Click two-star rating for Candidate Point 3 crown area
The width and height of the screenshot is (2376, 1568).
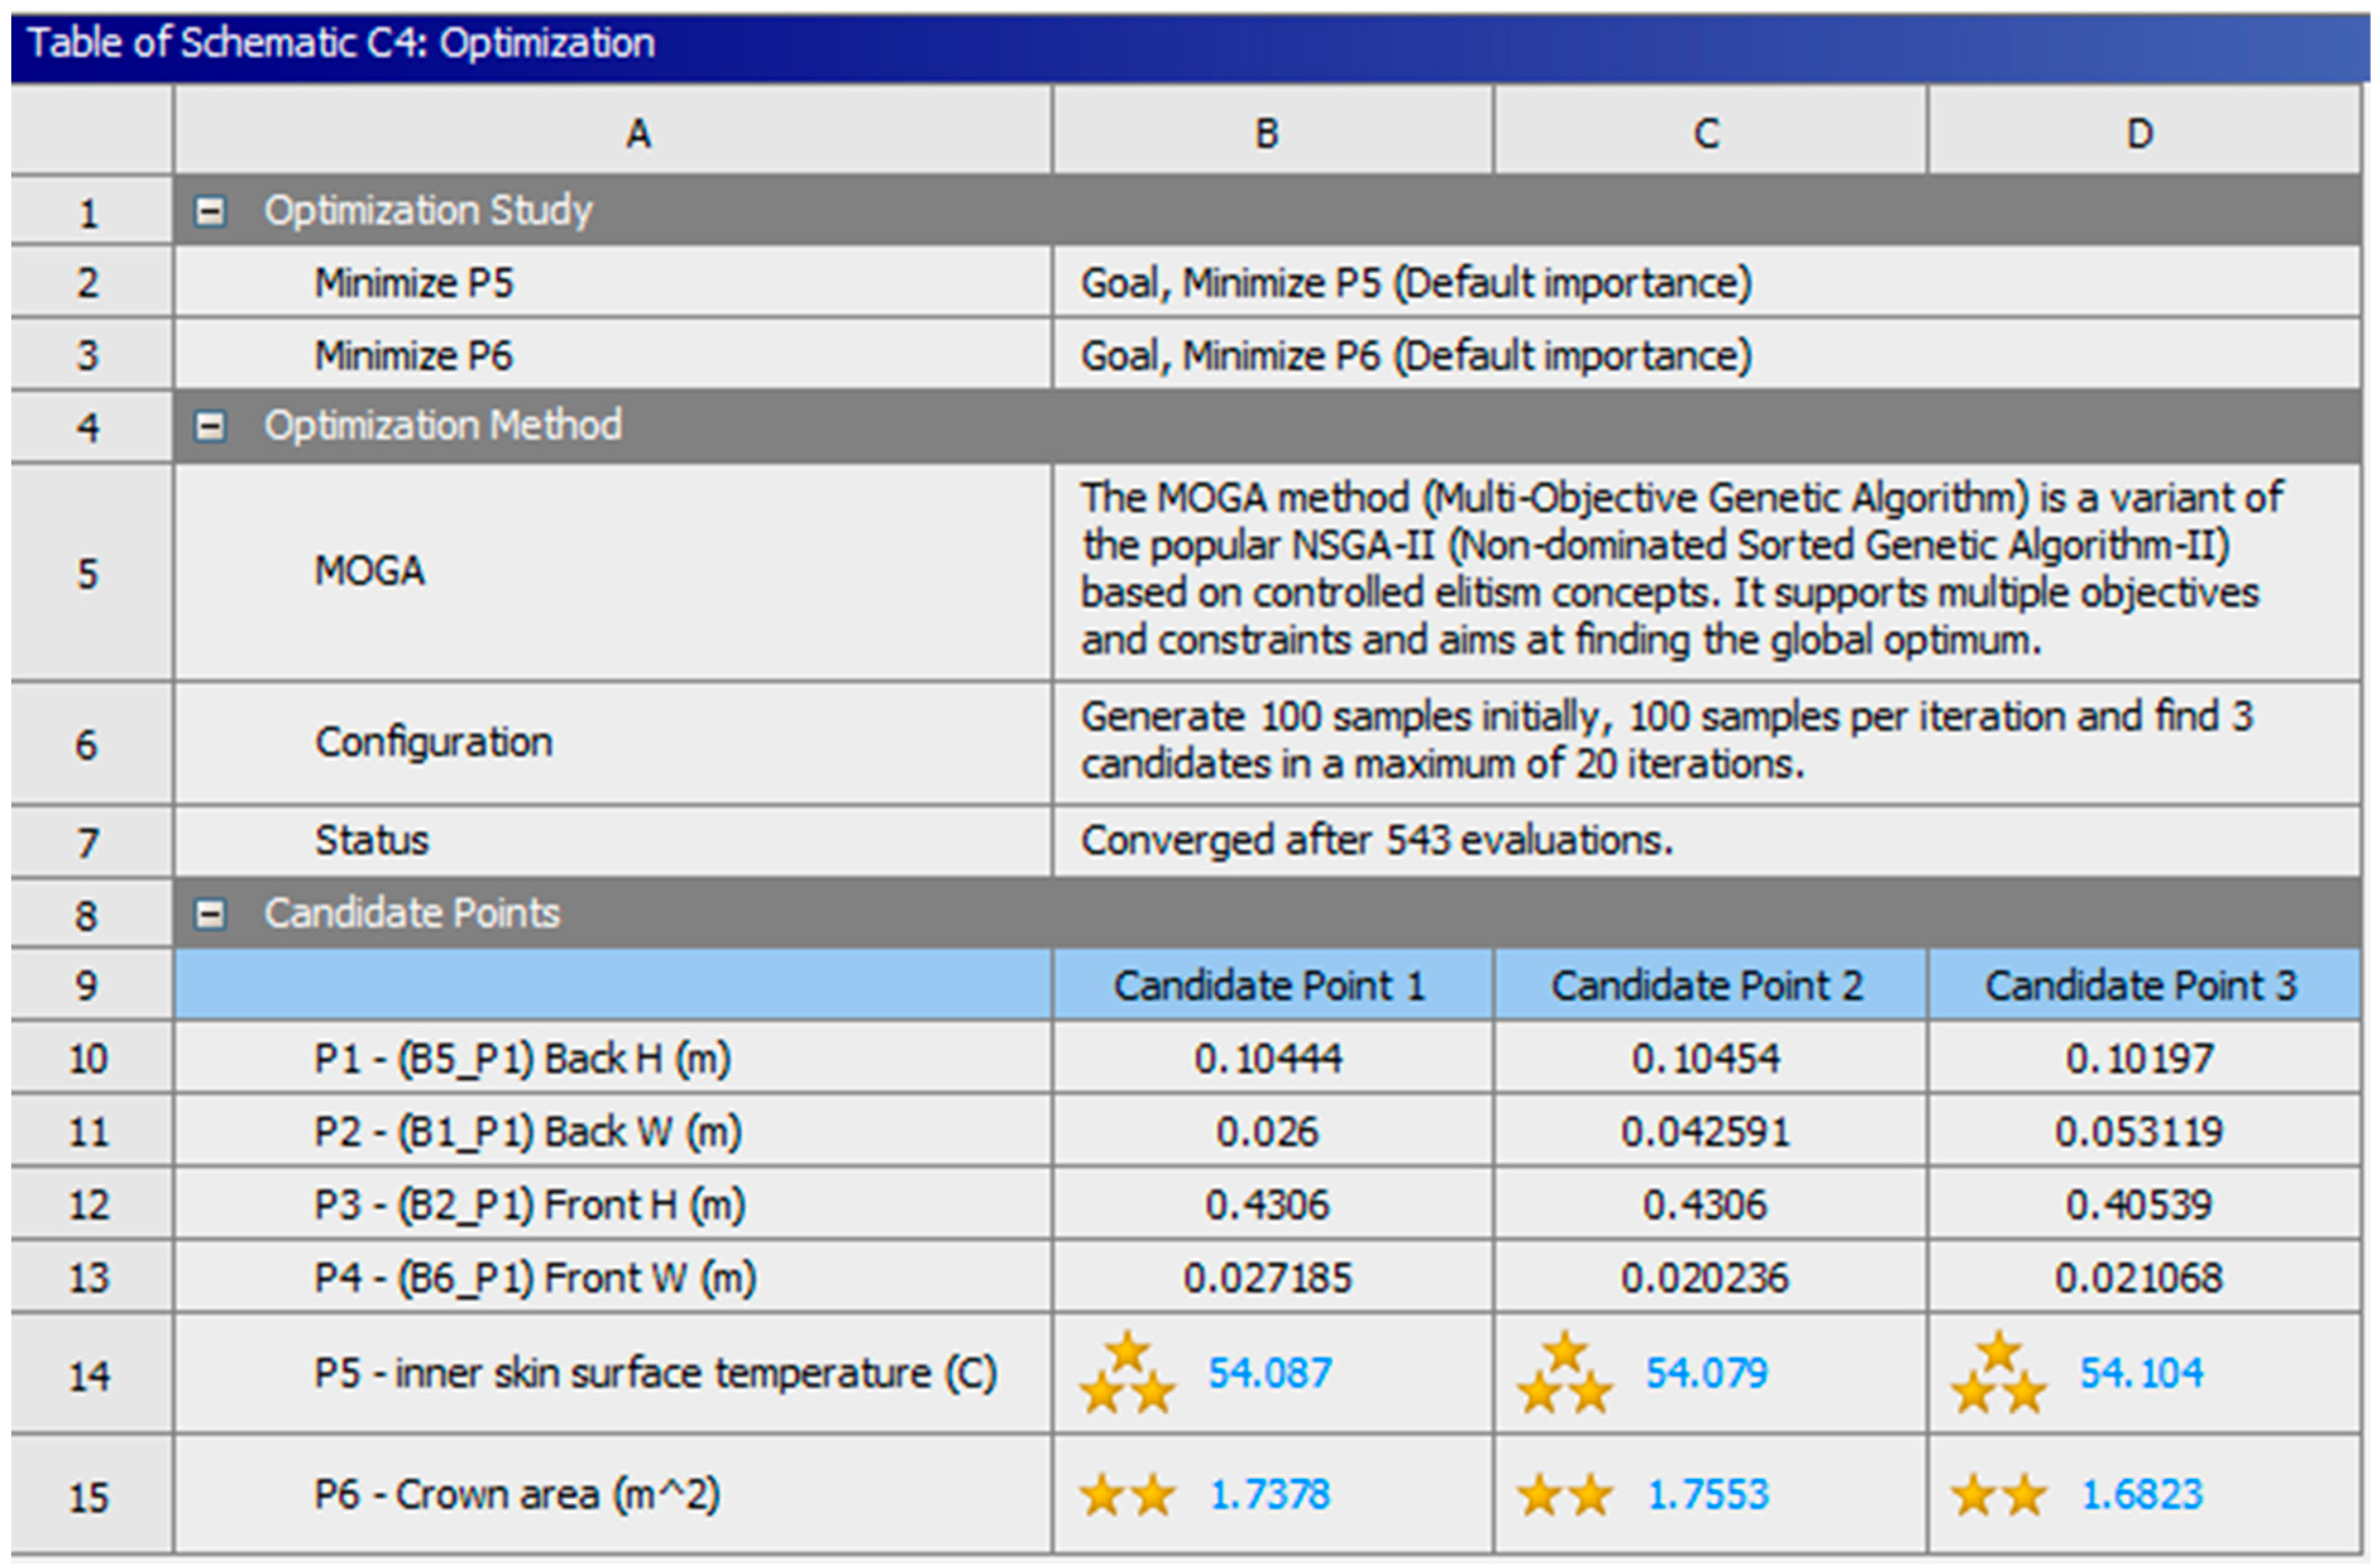[1998, 1496]
